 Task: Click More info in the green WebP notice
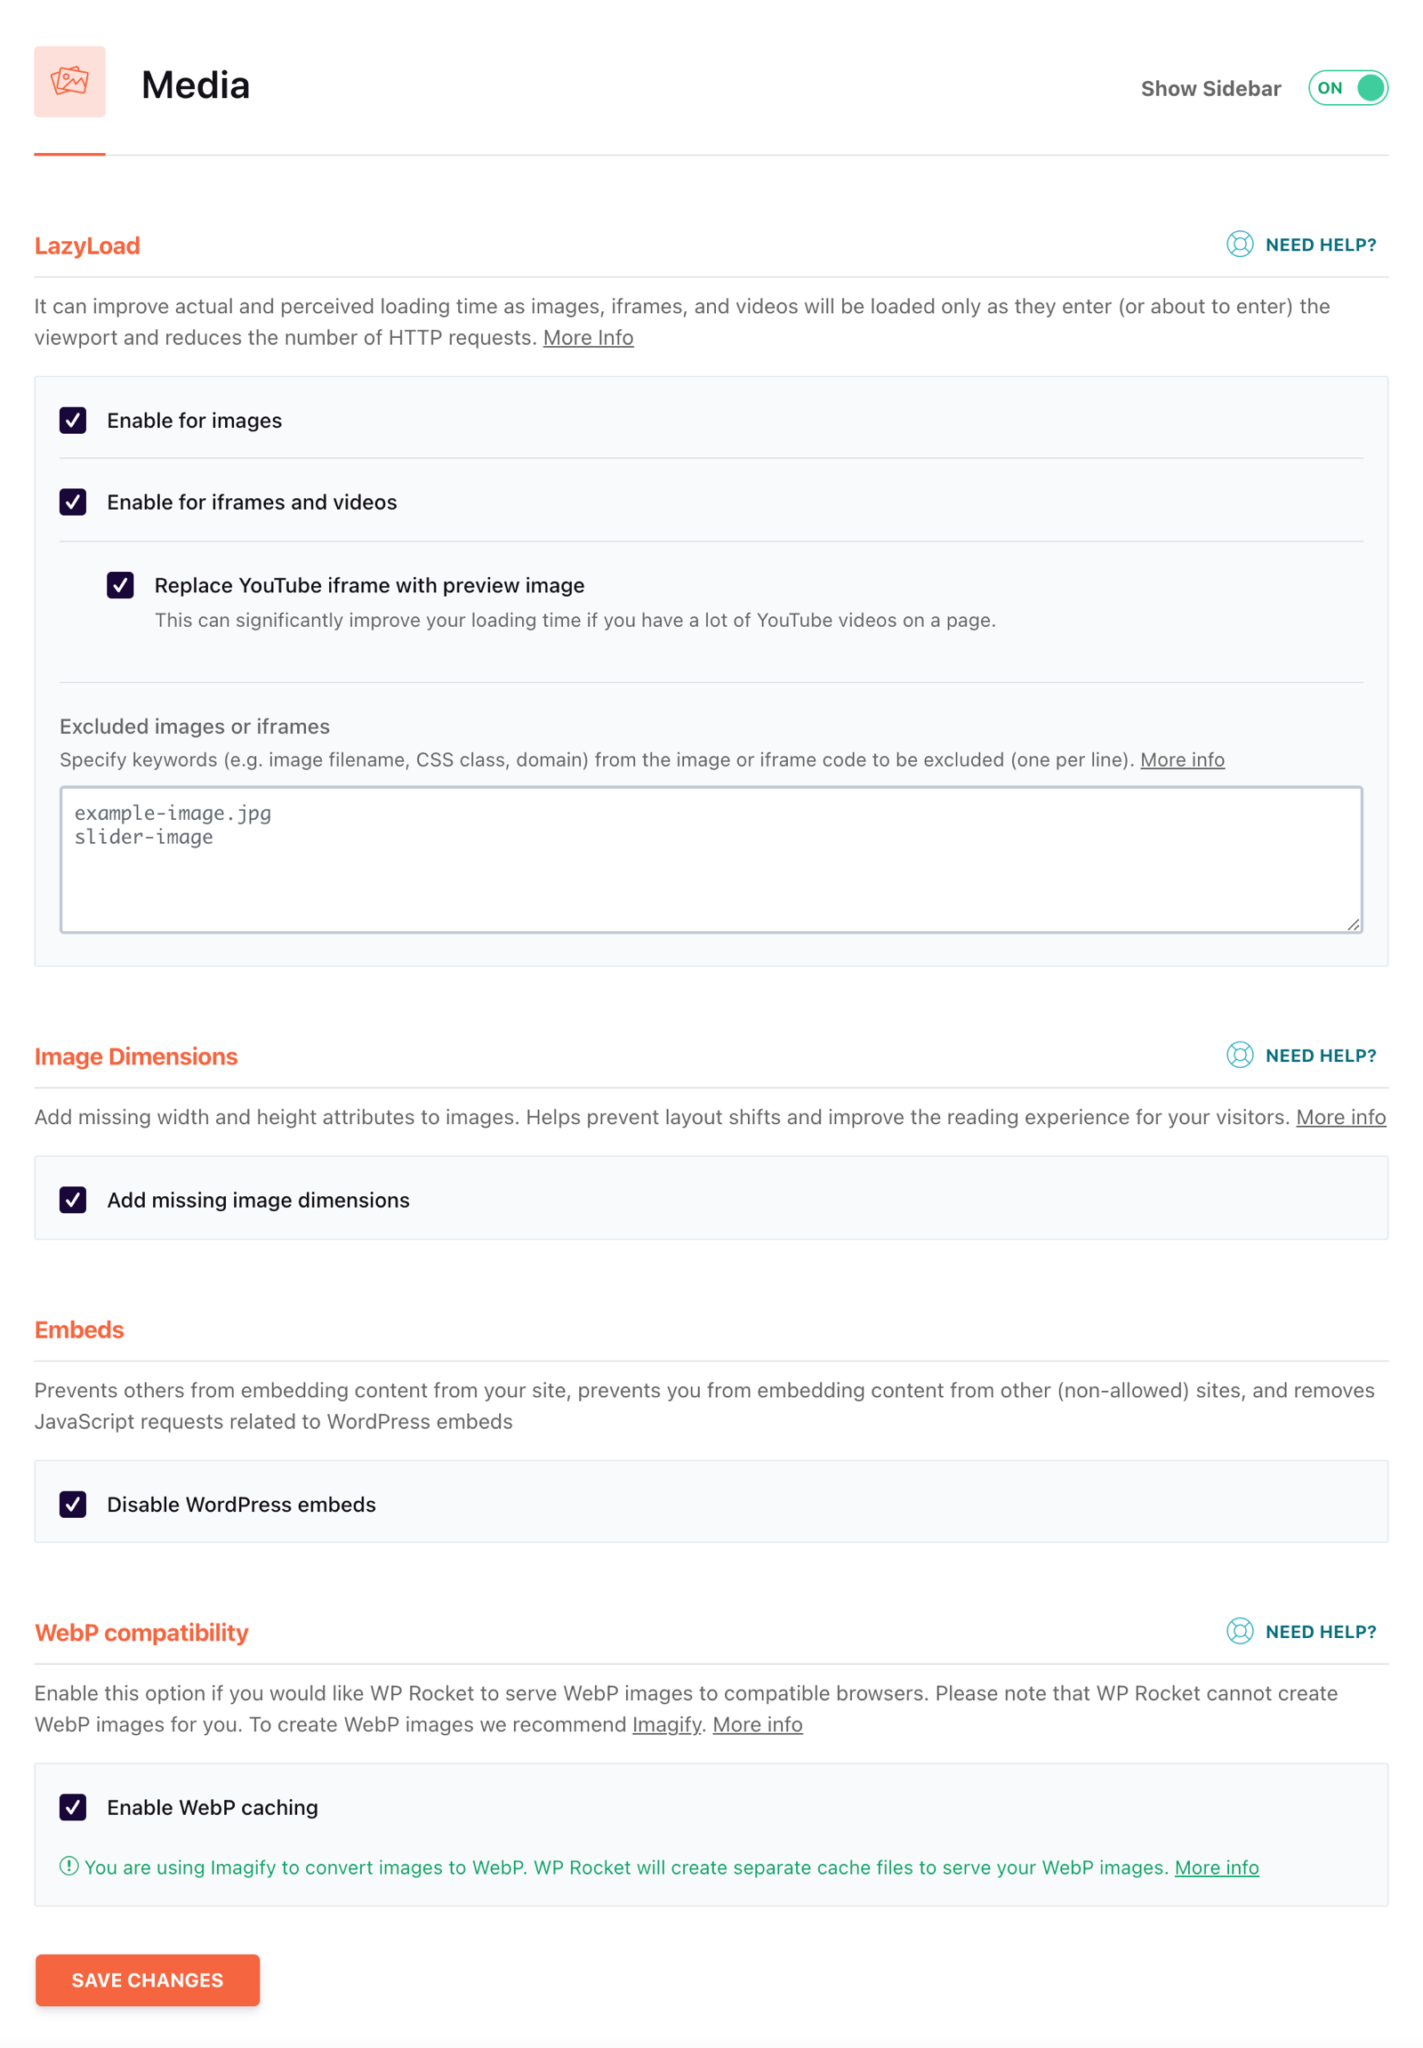click(1216, 1866)
